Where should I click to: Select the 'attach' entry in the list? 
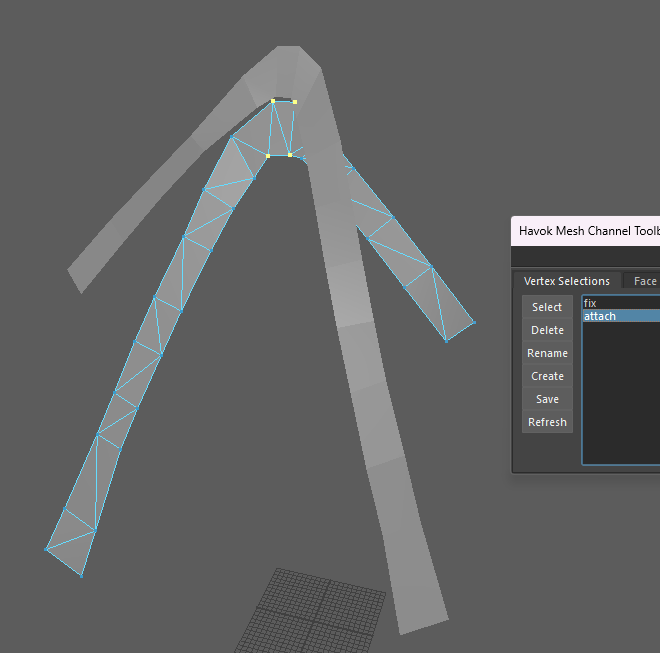(621, 316)
